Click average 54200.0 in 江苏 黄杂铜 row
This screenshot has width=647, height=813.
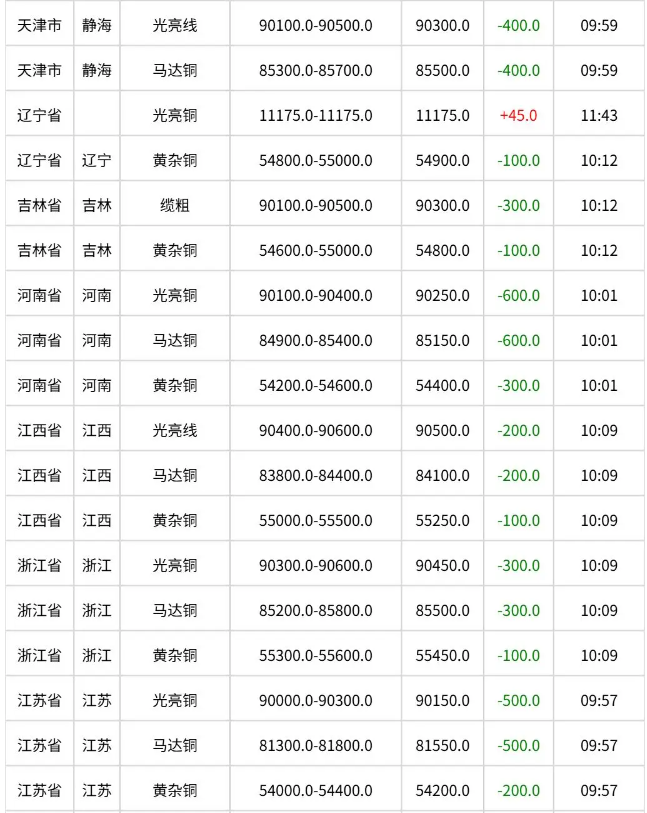pos(442,791)
